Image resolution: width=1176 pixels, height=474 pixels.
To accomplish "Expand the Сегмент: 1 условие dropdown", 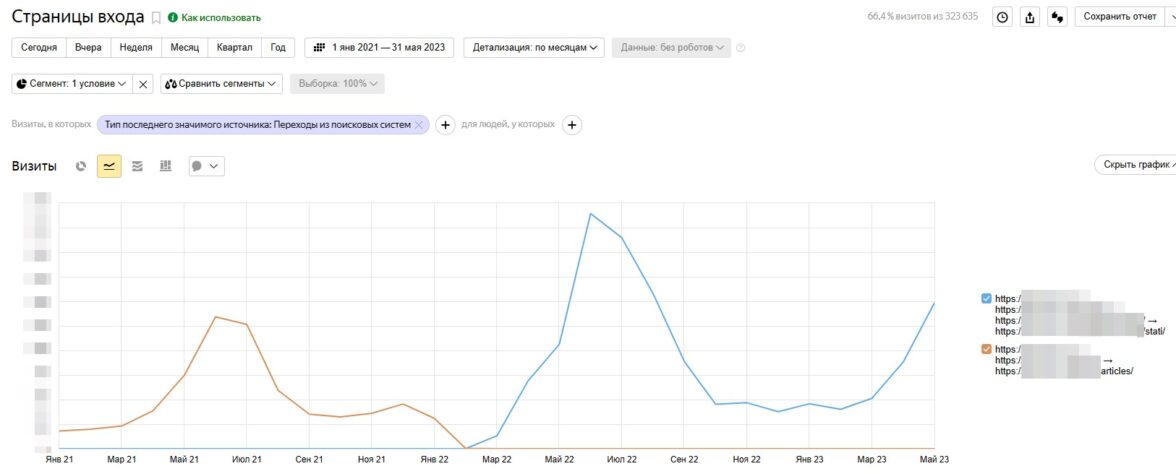I will pos(71,84).
